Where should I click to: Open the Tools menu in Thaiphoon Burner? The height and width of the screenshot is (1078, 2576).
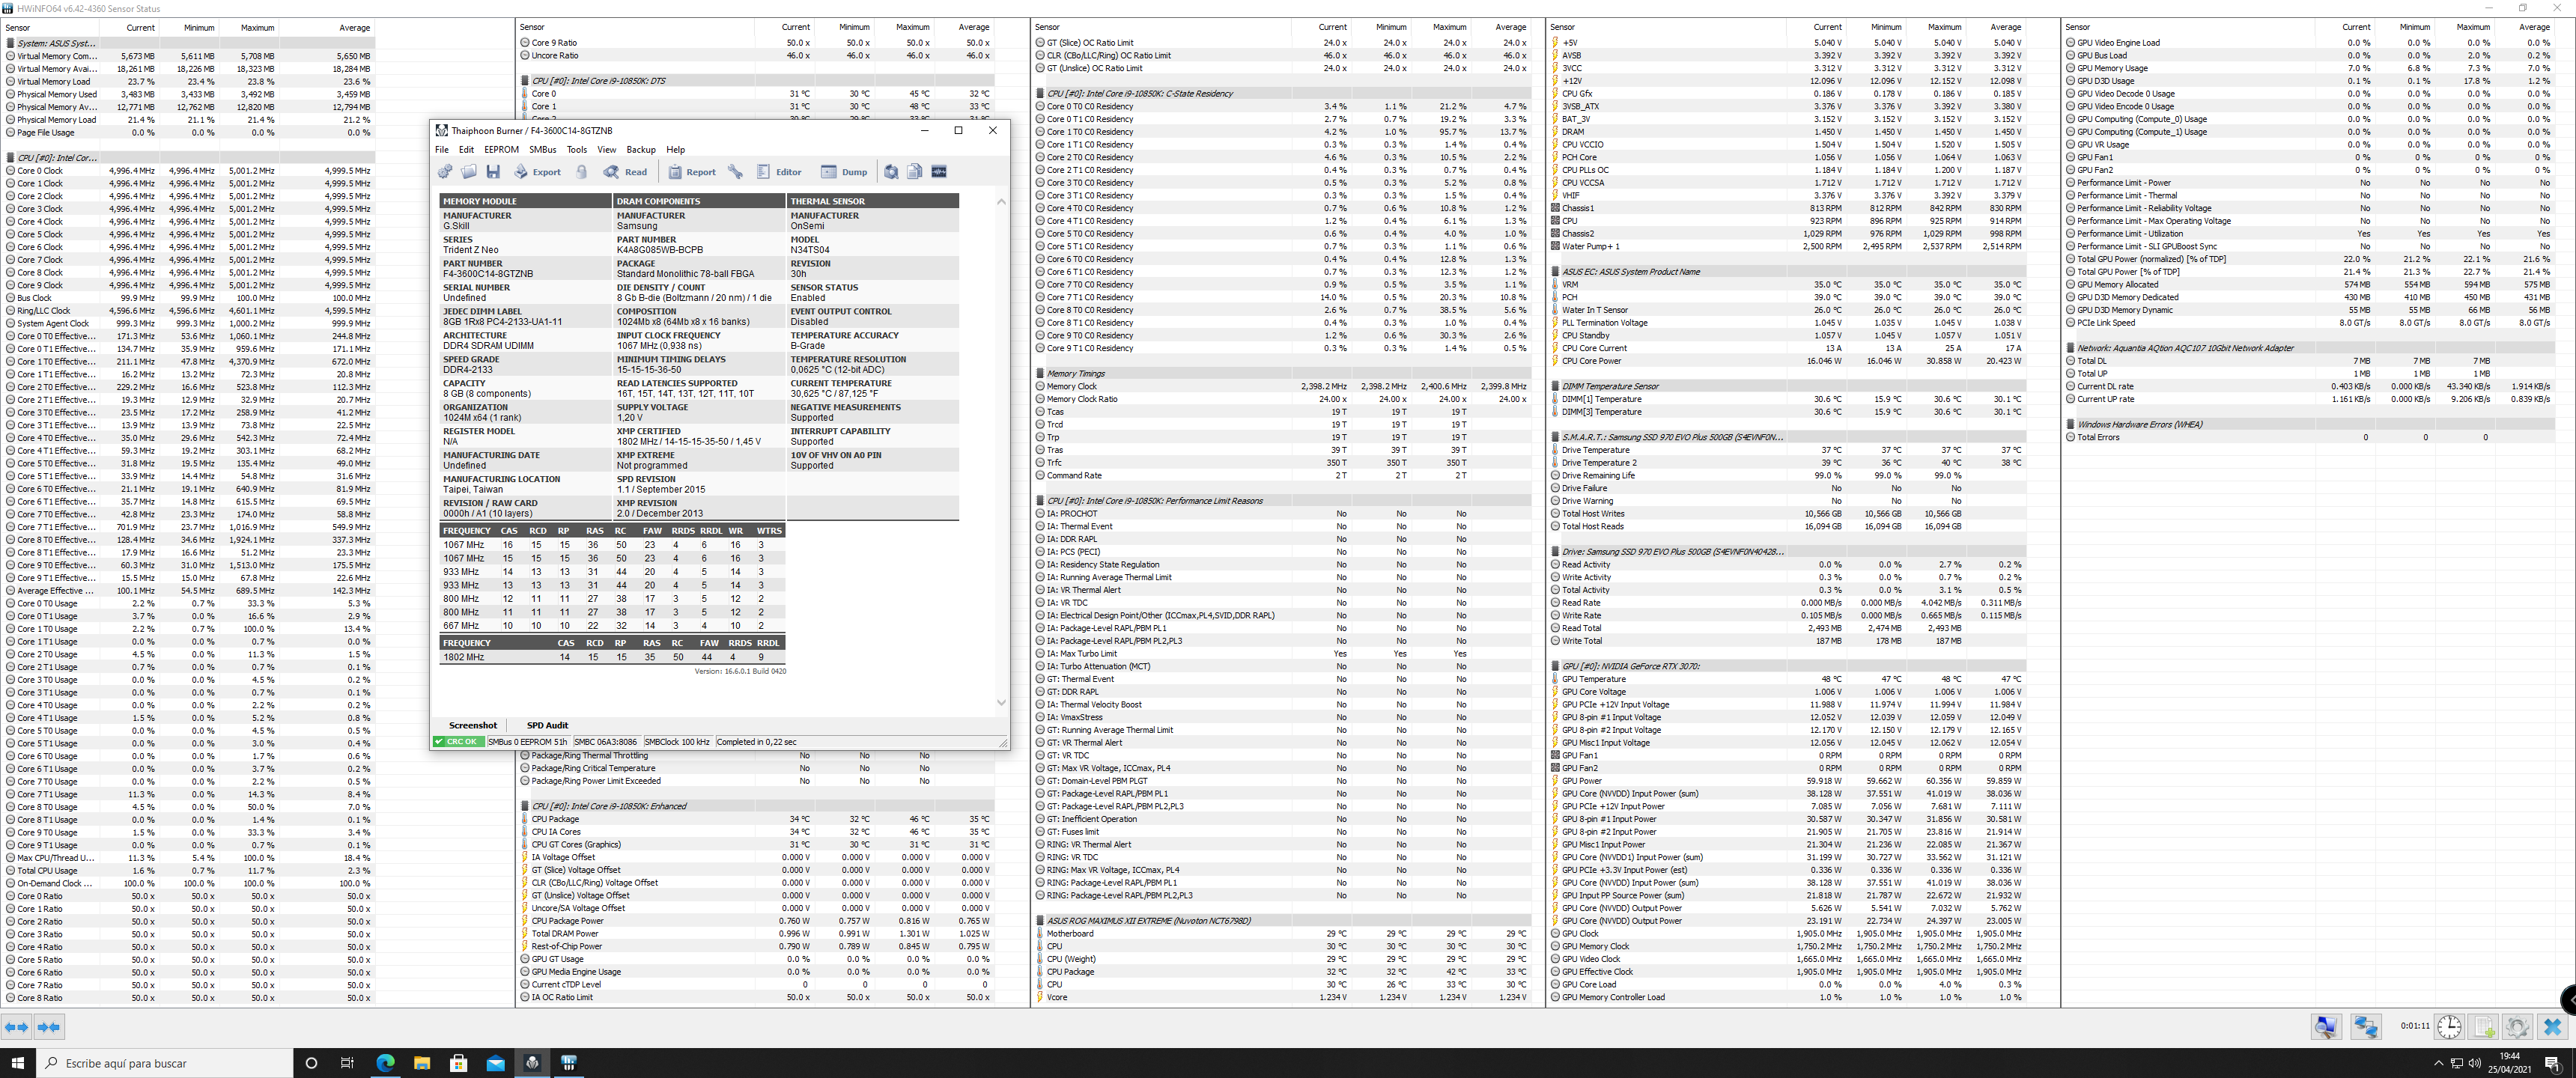(577, 150)
